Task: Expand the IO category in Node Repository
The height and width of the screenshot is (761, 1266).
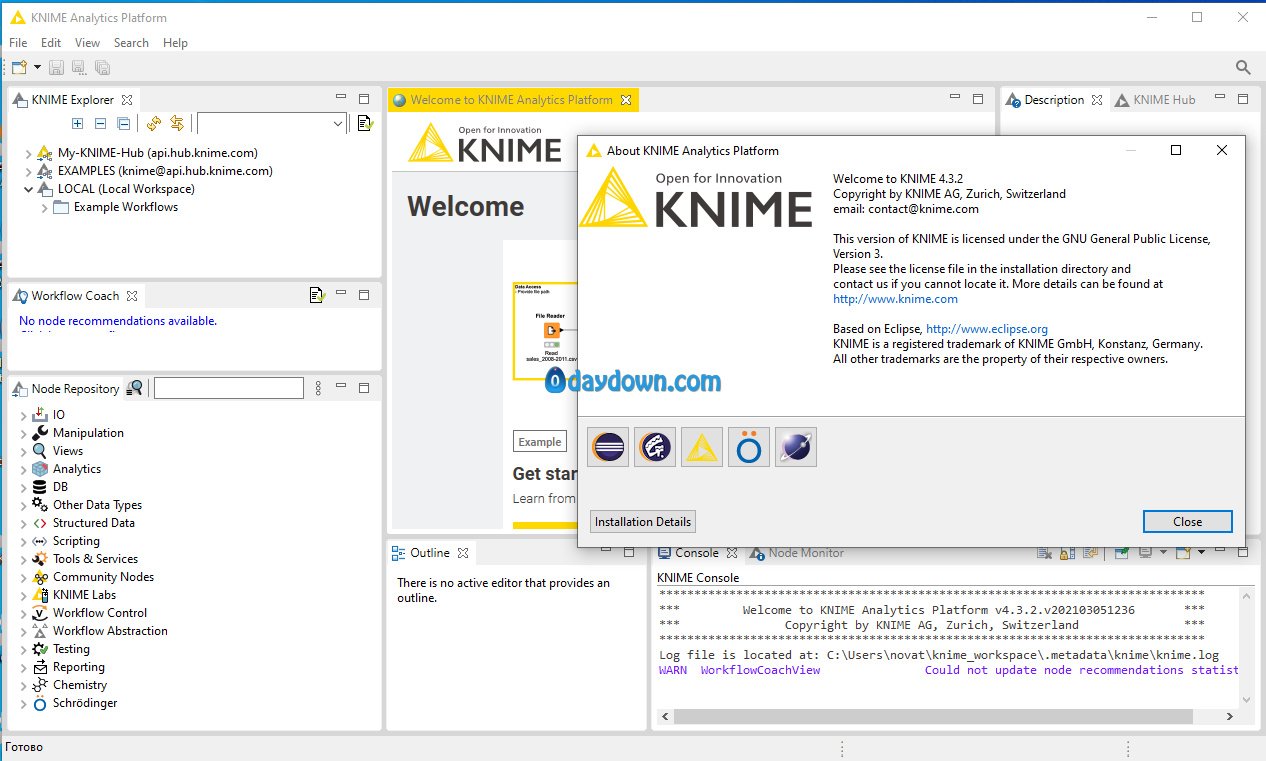Action: (24, 415)
